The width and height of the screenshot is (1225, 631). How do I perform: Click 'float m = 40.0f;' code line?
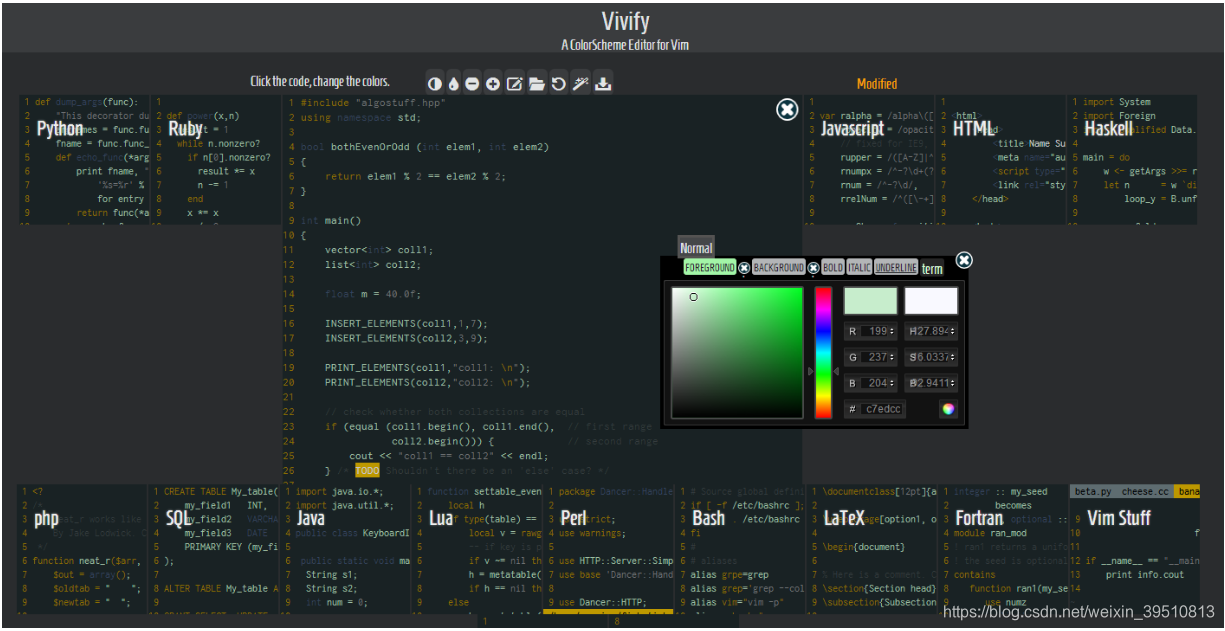point(372,294)
